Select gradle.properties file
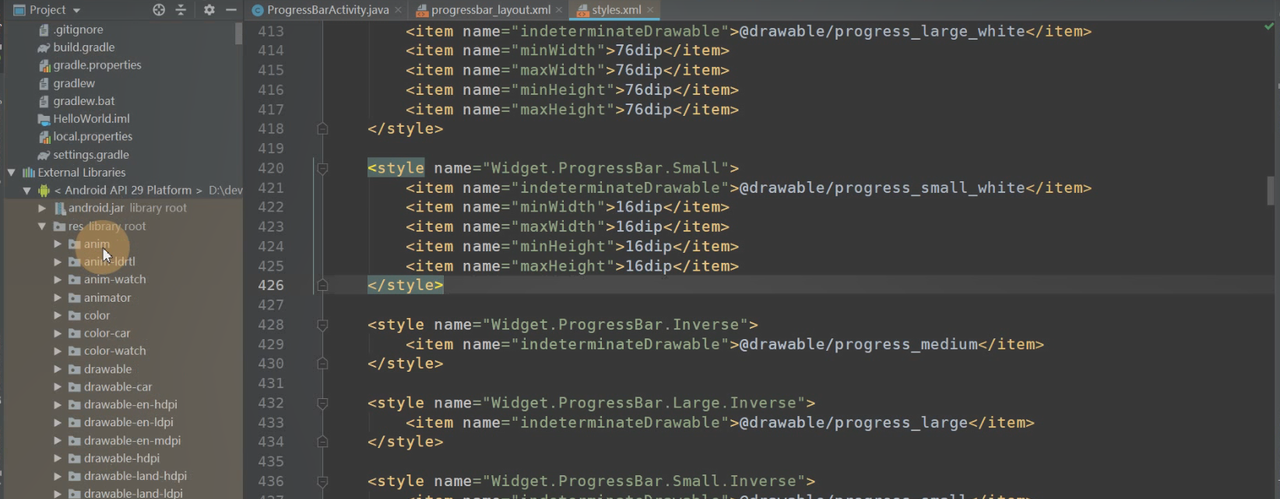The width and height of the screenshot is (1280, 499). point(96,65)
